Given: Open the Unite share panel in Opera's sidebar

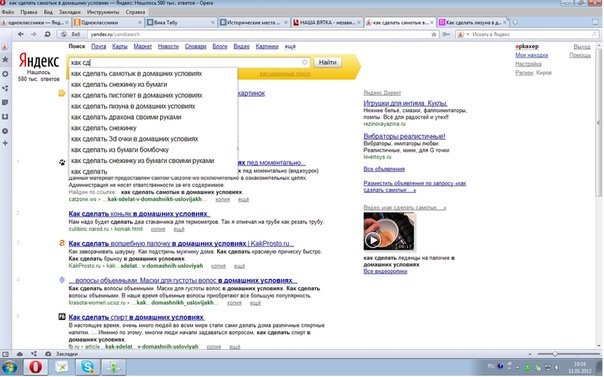Looking at the screenshot, I should click(5, 88).
